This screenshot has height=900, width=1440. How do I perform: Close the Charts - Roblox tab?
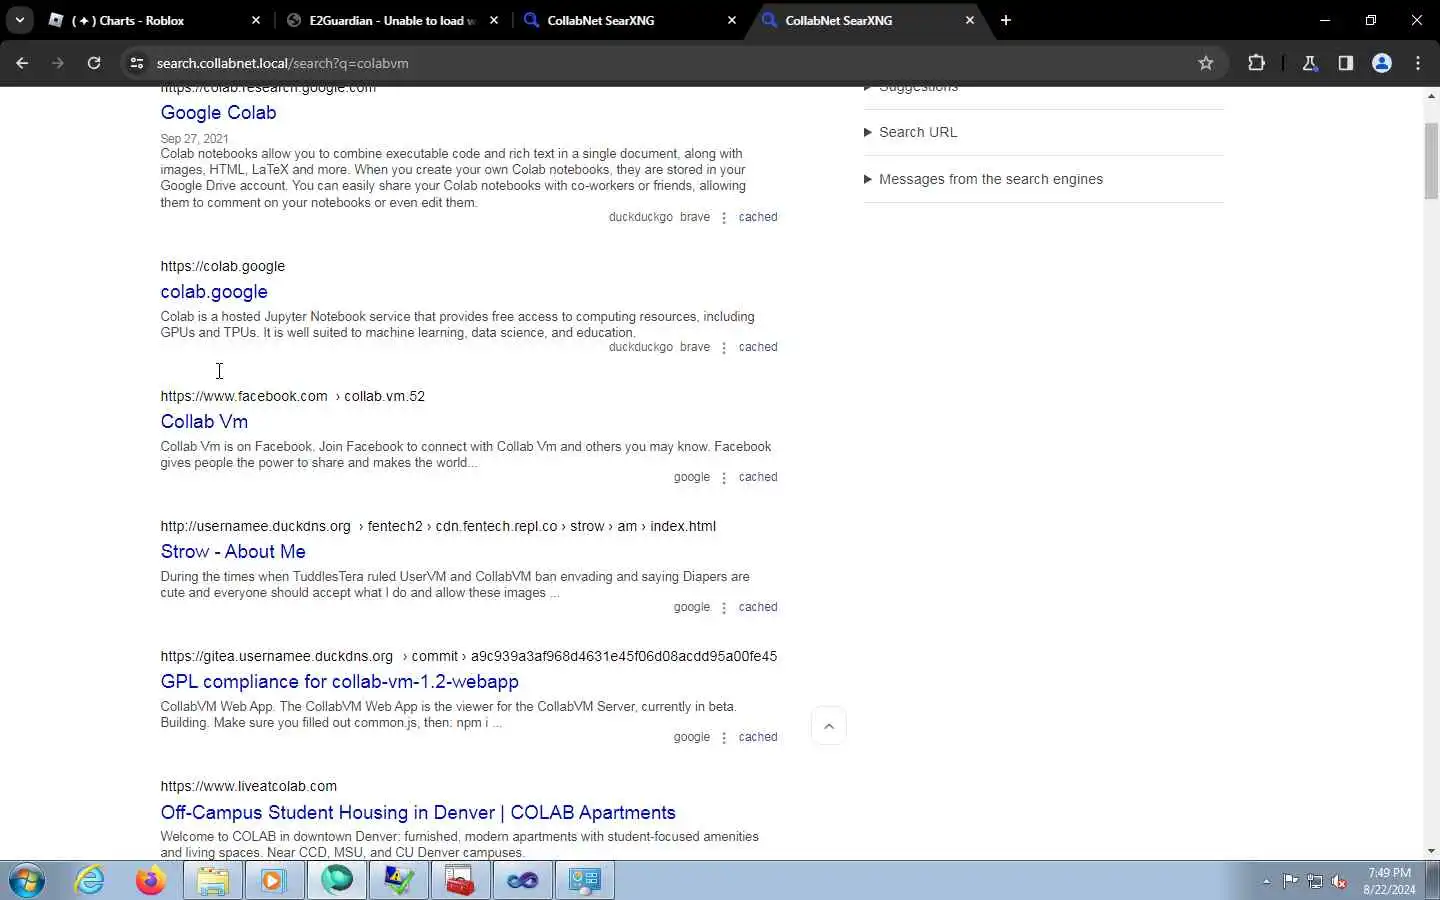[x=256, y=20]
